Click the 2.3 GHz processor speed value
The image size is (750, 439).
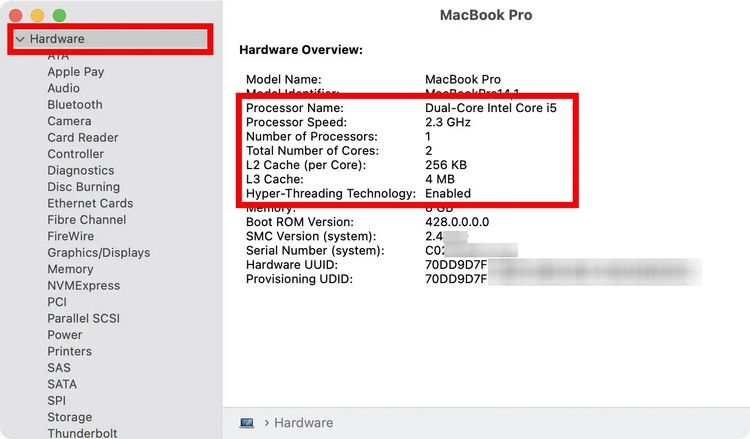click(448, 122)
